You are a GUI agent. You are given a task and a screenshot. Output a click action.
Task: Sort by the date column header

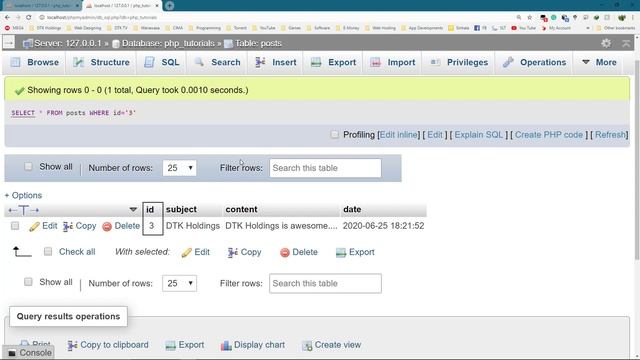coord(352,209)
